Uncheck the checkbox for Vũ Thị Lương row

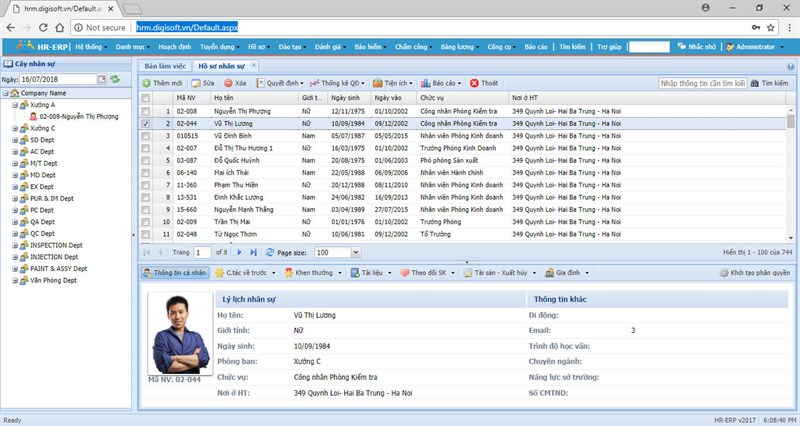point(146,123)
